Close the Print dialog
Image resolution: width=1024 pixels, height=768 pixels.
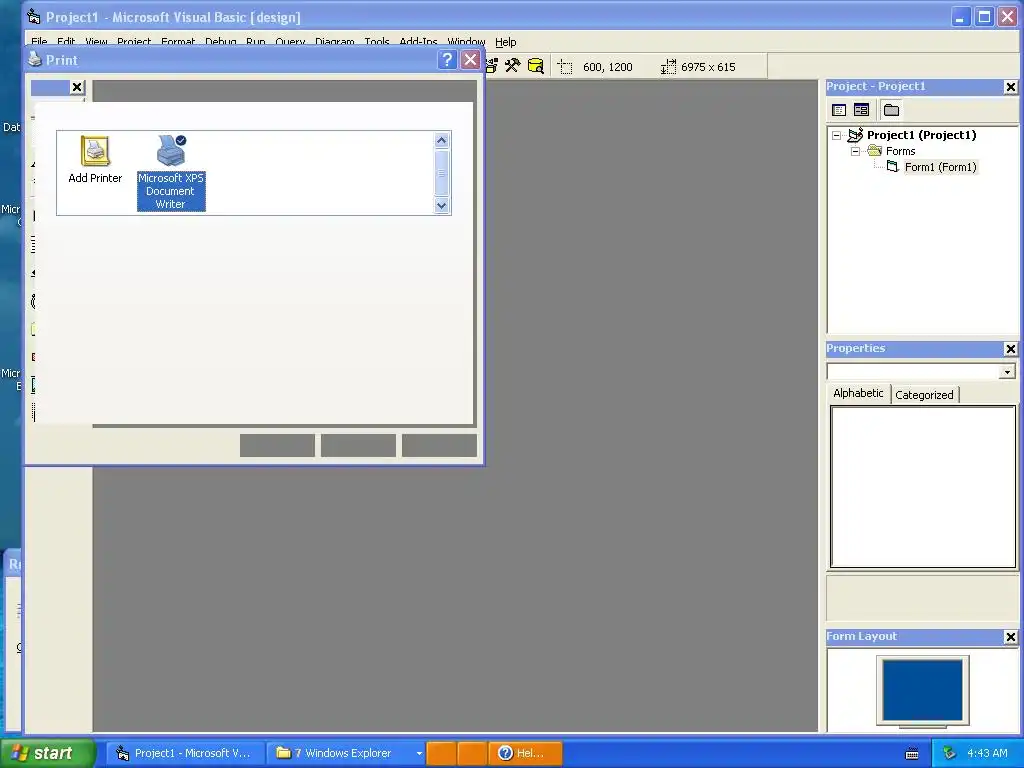(470, 60)
